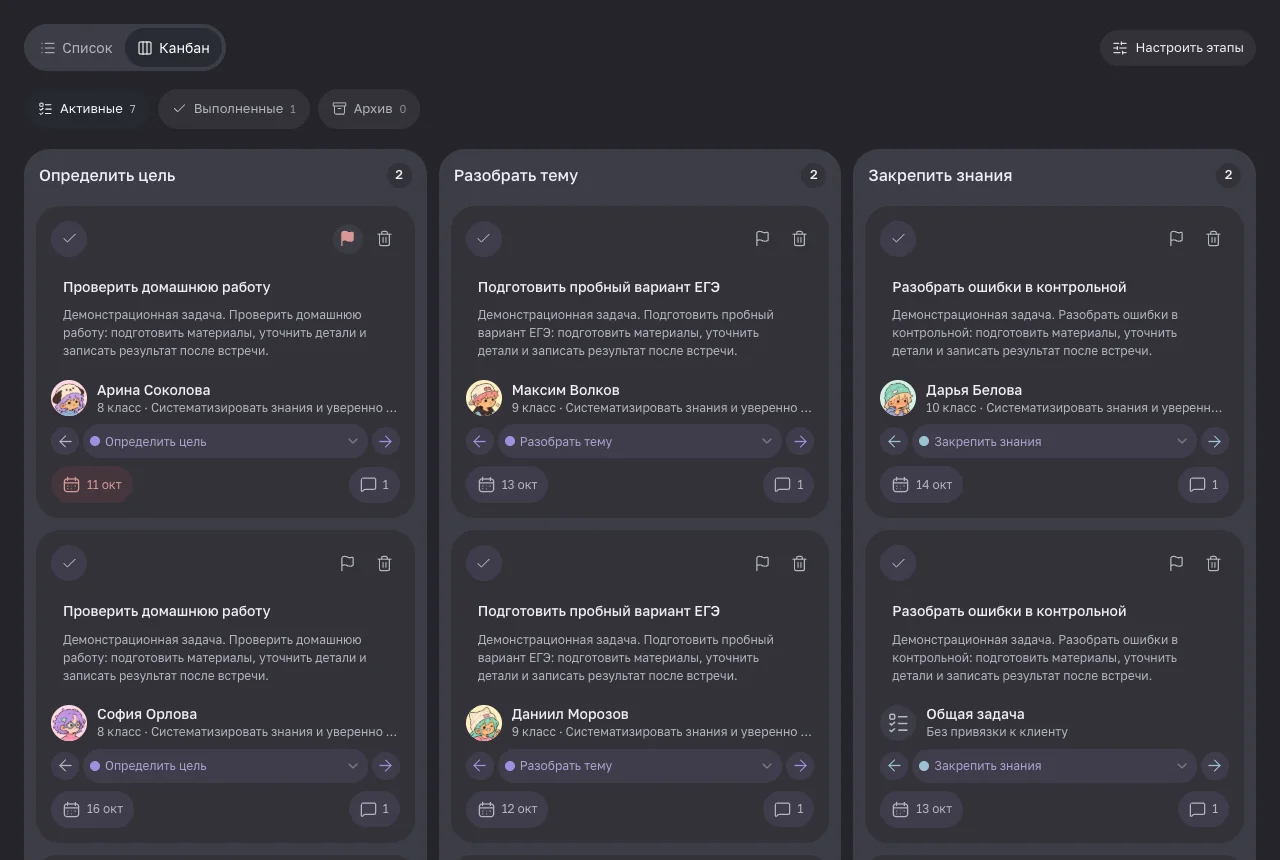
Task: Switch to Канбан view
Action: click(174, 48)
